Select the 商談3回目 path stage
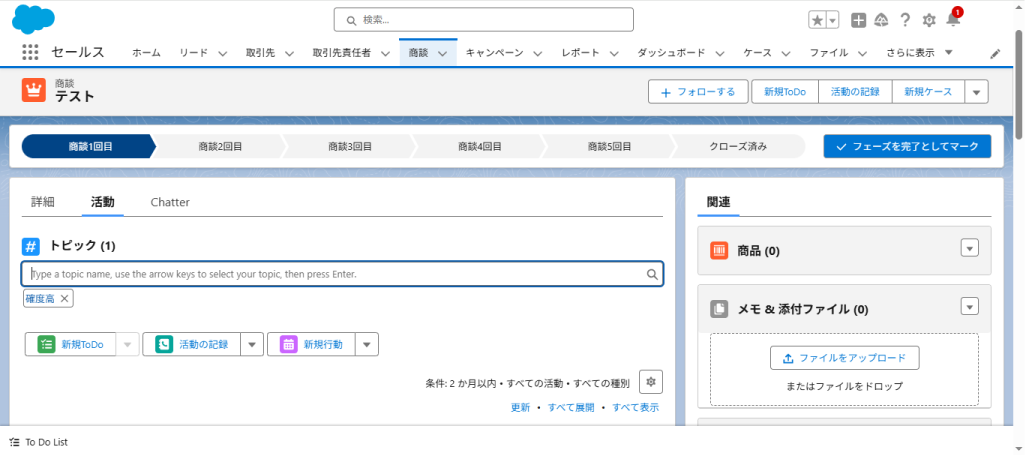The image size is (1025, 455). click(350, 147)
